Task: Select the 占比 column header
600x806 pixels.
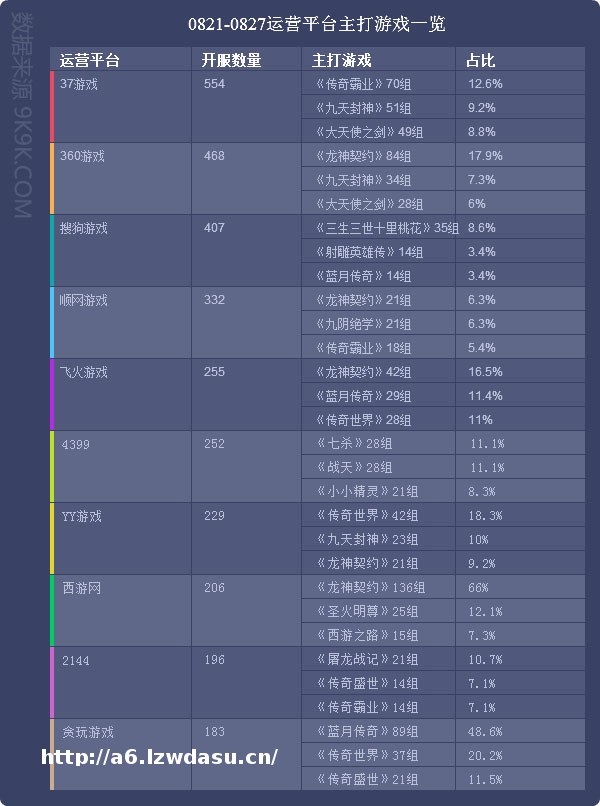Action: (x=480, y=60)
